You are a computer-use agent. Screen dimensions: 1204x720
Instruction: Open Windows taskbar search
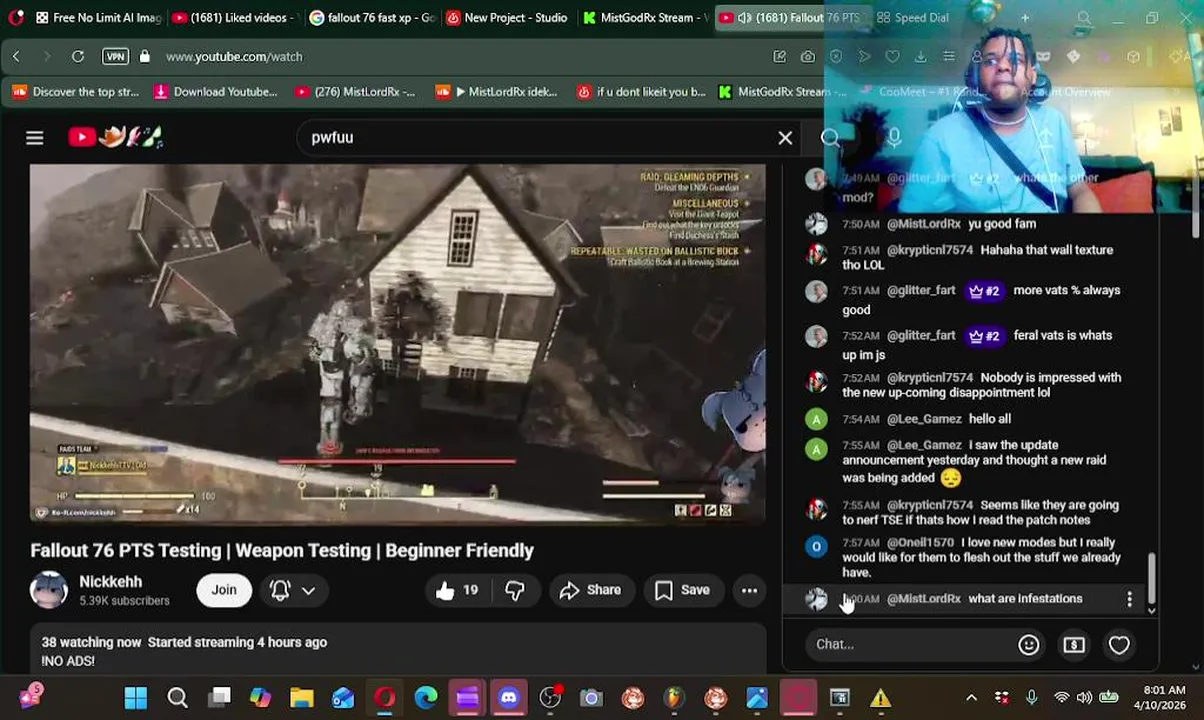[x=177, y=698]
